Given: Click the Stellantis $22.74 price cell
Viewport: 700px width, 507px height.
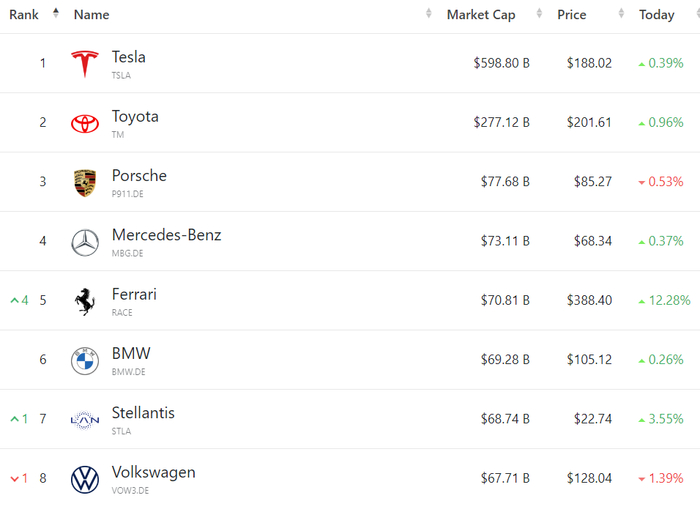Looking at the screenshot, I should coord(593,420).
